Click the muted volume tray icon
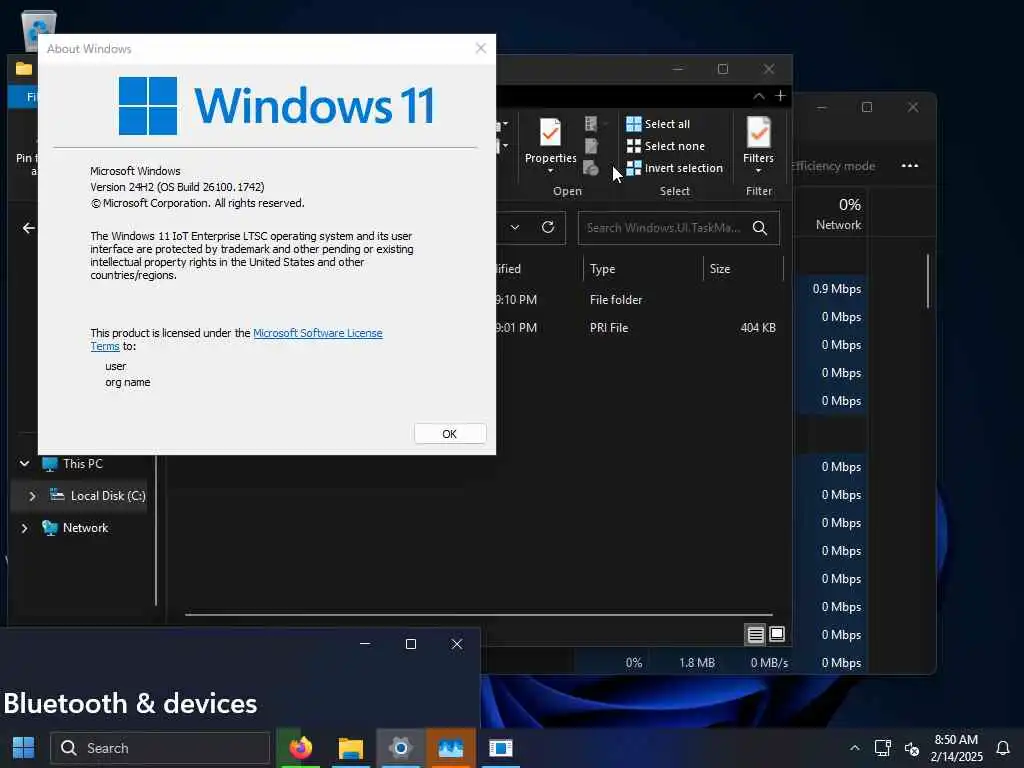Screen dimensions: 1024x768 coord(912,748)
